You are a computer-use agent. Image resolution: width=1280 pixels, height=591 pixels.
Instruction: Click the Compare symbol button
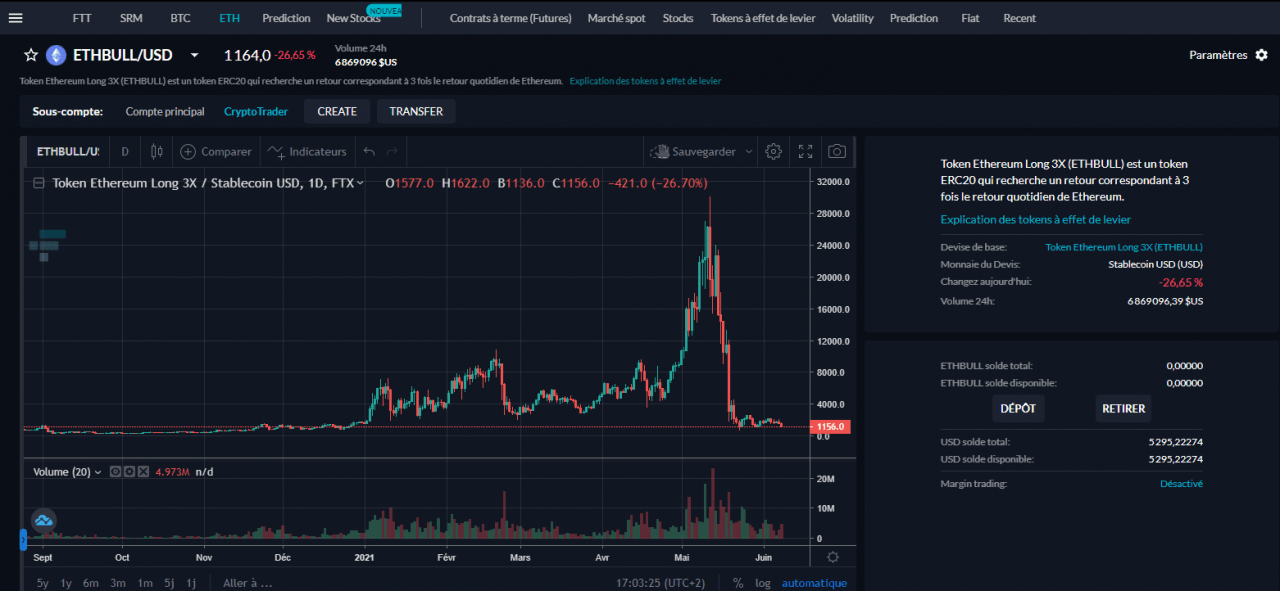(215, 152)
